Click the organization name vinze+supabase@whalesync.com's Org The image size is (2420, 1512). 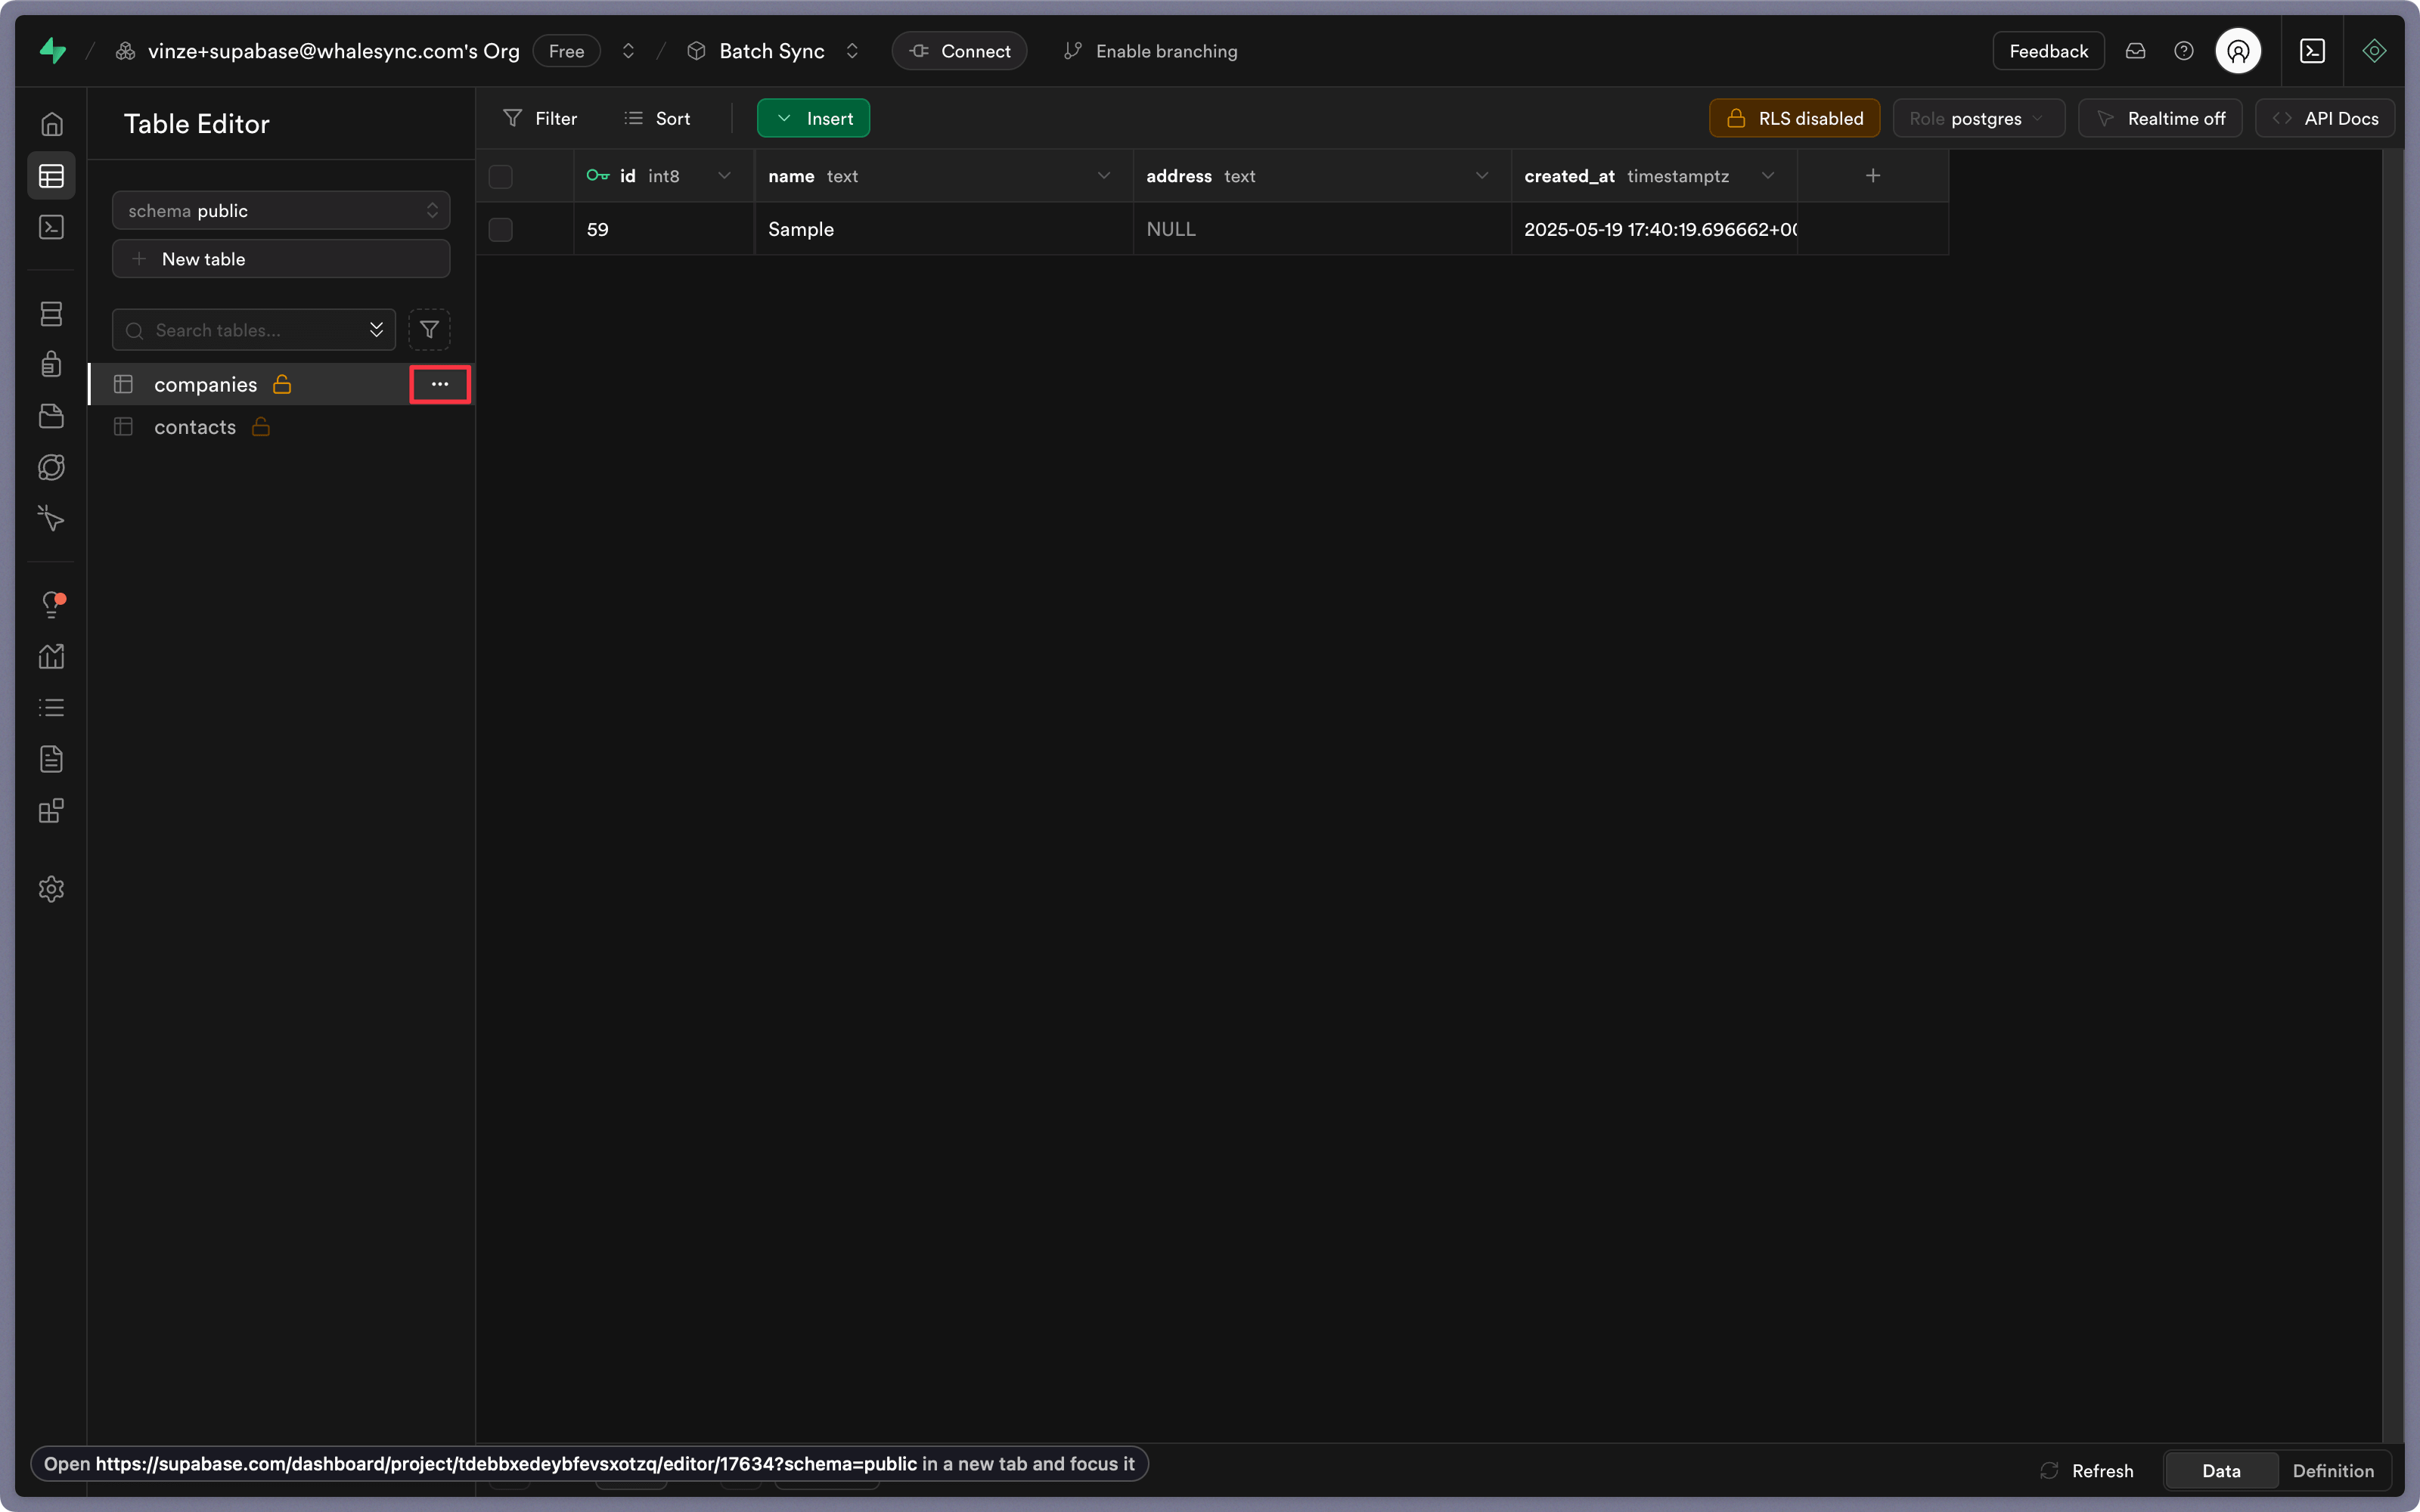(x=333, y=51)
